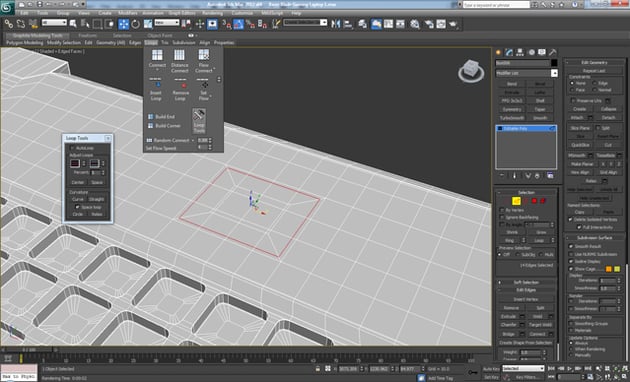Click the Select by Name toolbar icon
This screenshot has height=382, width=630.
[85, 24]
